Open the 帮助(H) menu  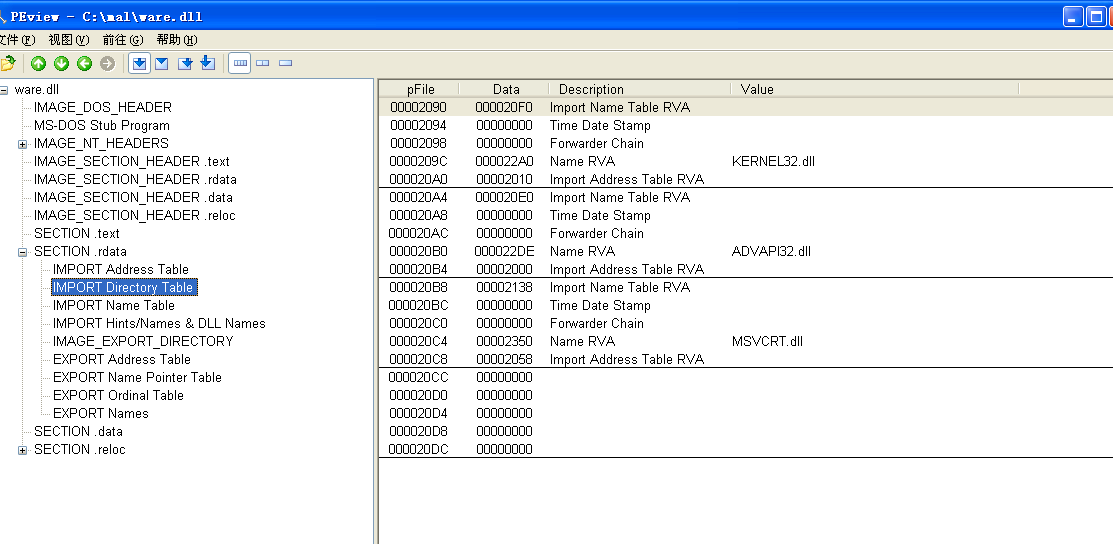coord(177,40)
